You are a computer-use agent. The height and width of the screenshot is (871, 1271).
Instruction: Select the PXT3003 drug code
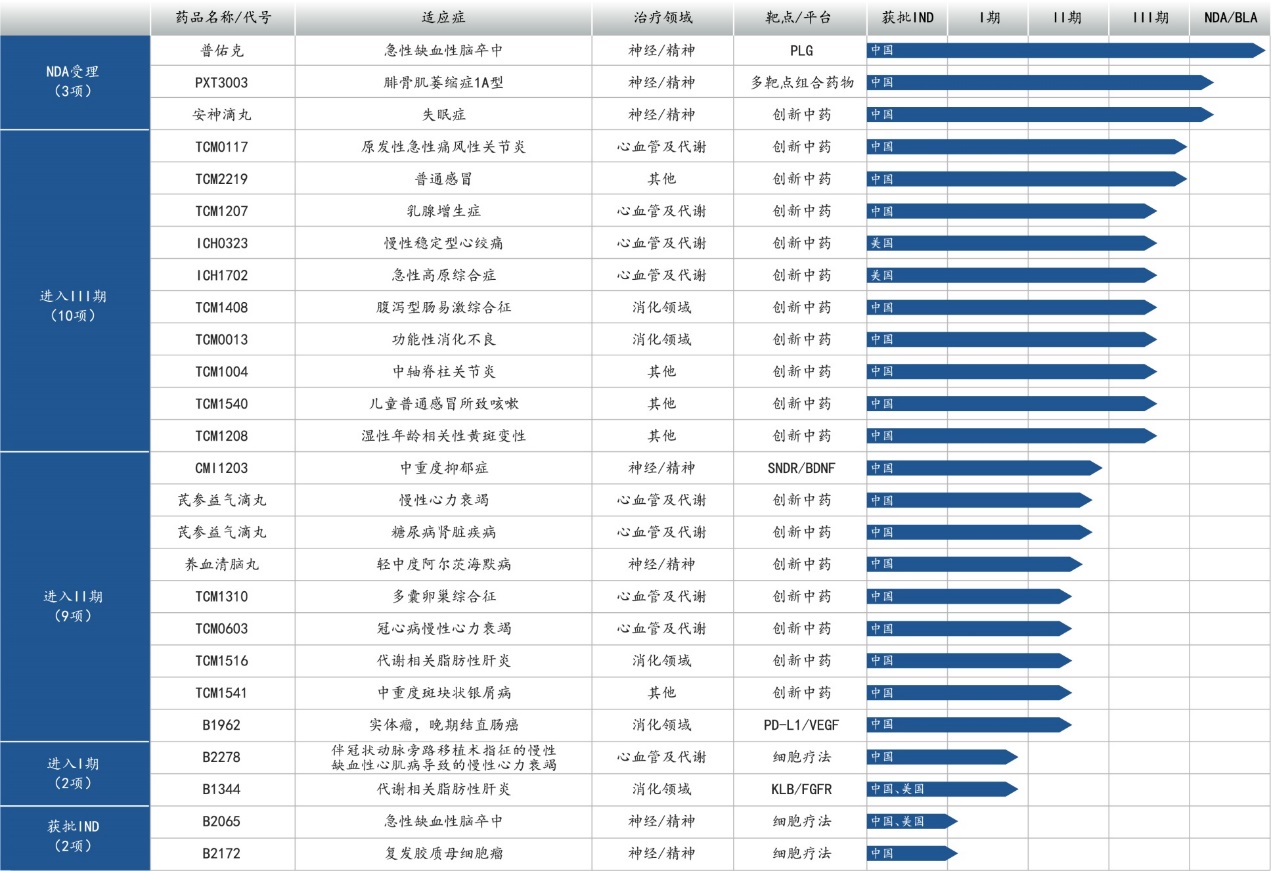point(222,83)
